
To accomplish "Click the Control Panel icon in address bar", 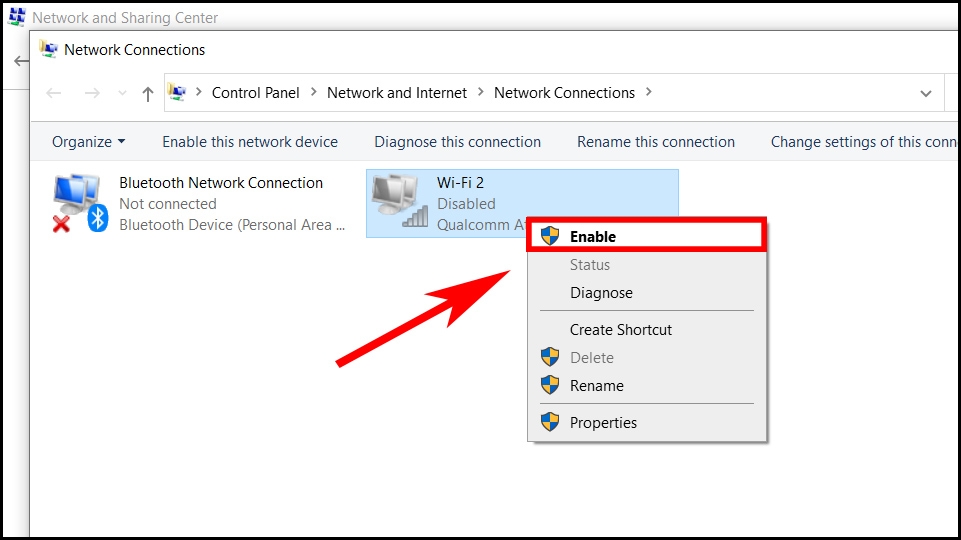I will (x=177, y=92).
